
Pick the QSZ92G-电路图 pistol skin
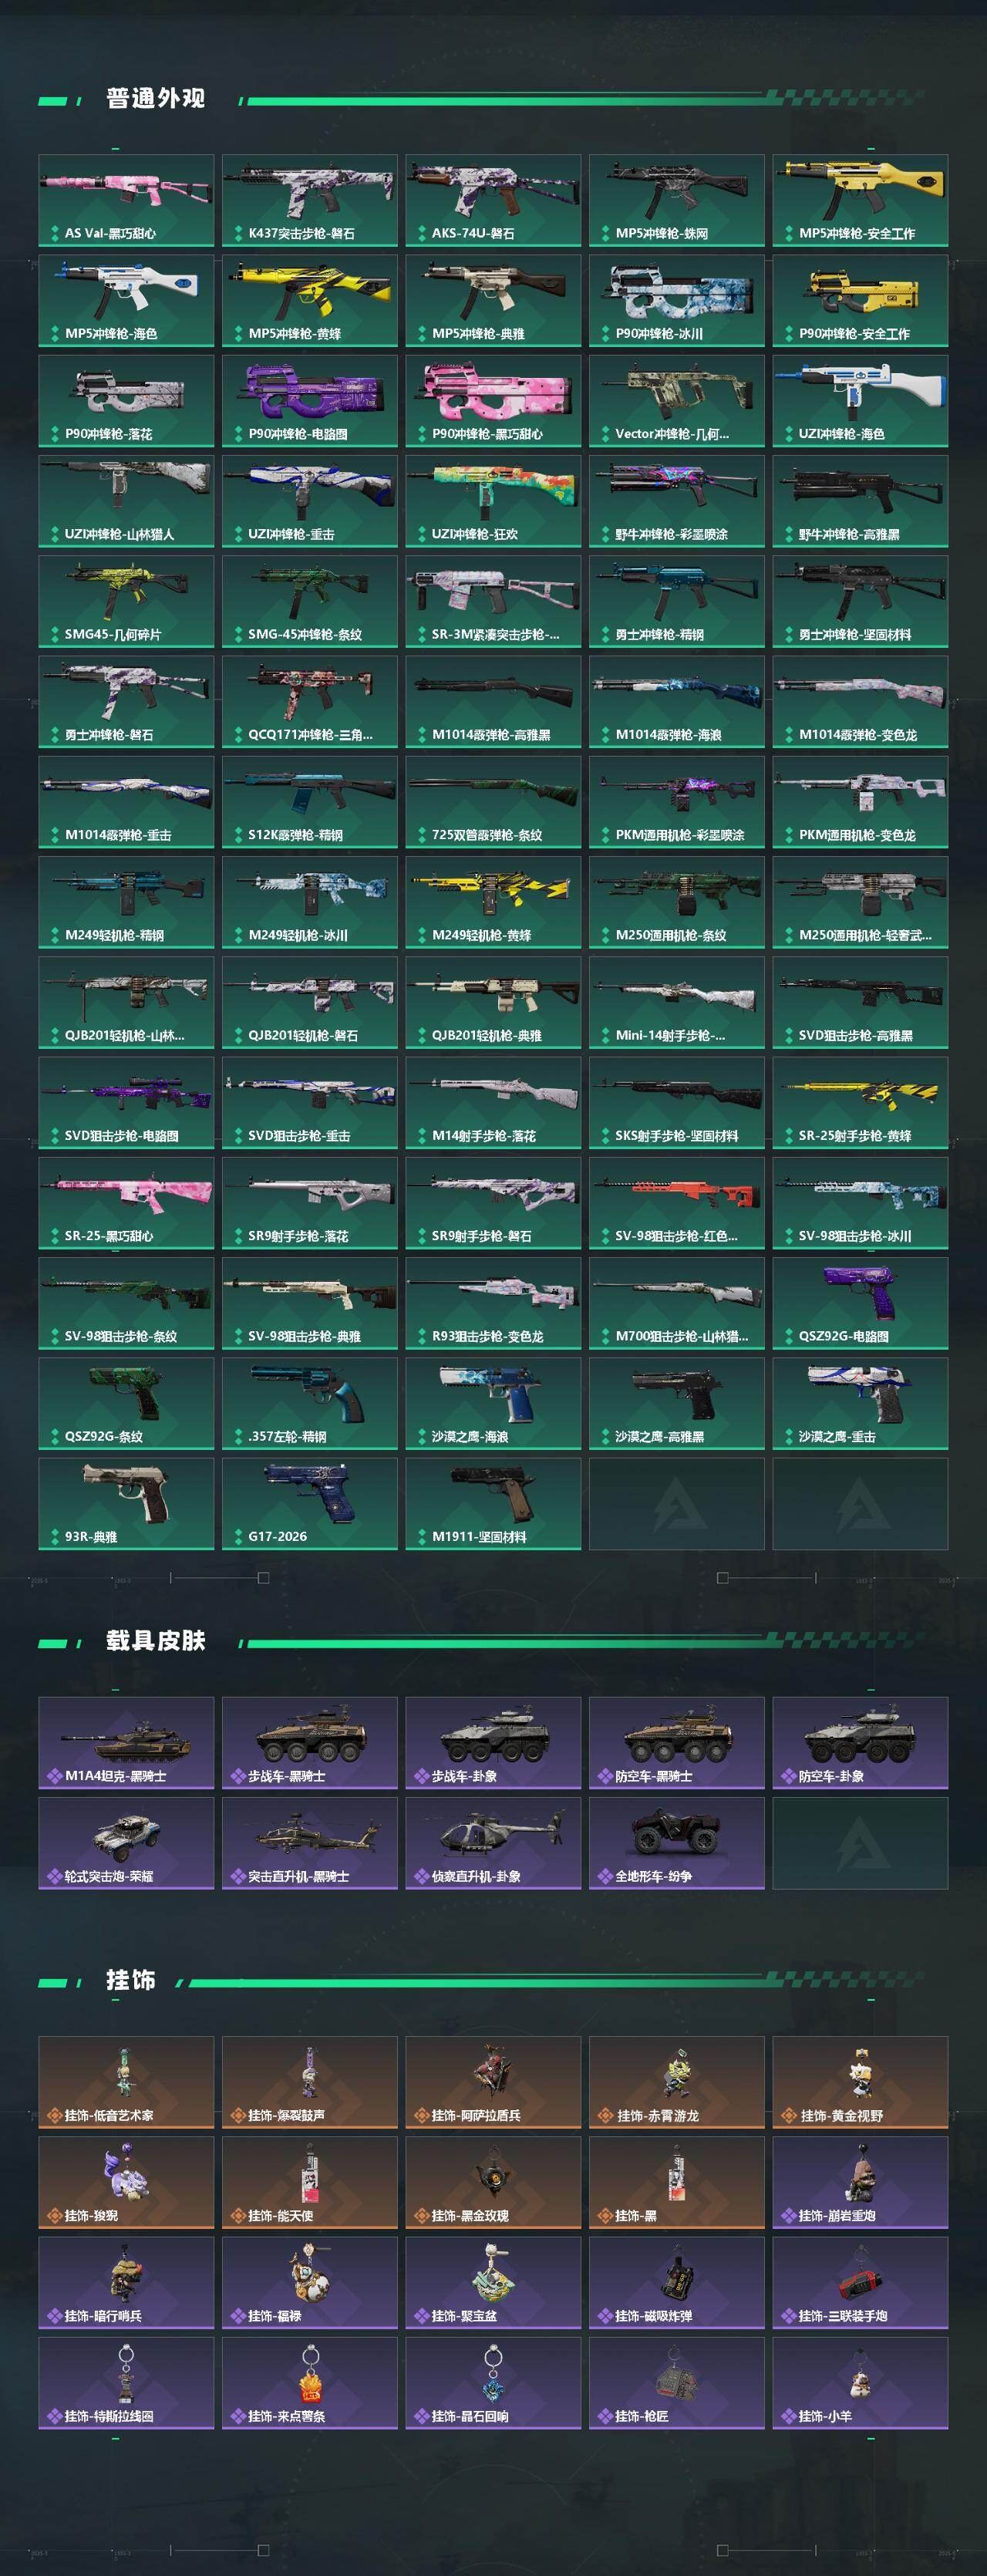tap(860, 1303)
